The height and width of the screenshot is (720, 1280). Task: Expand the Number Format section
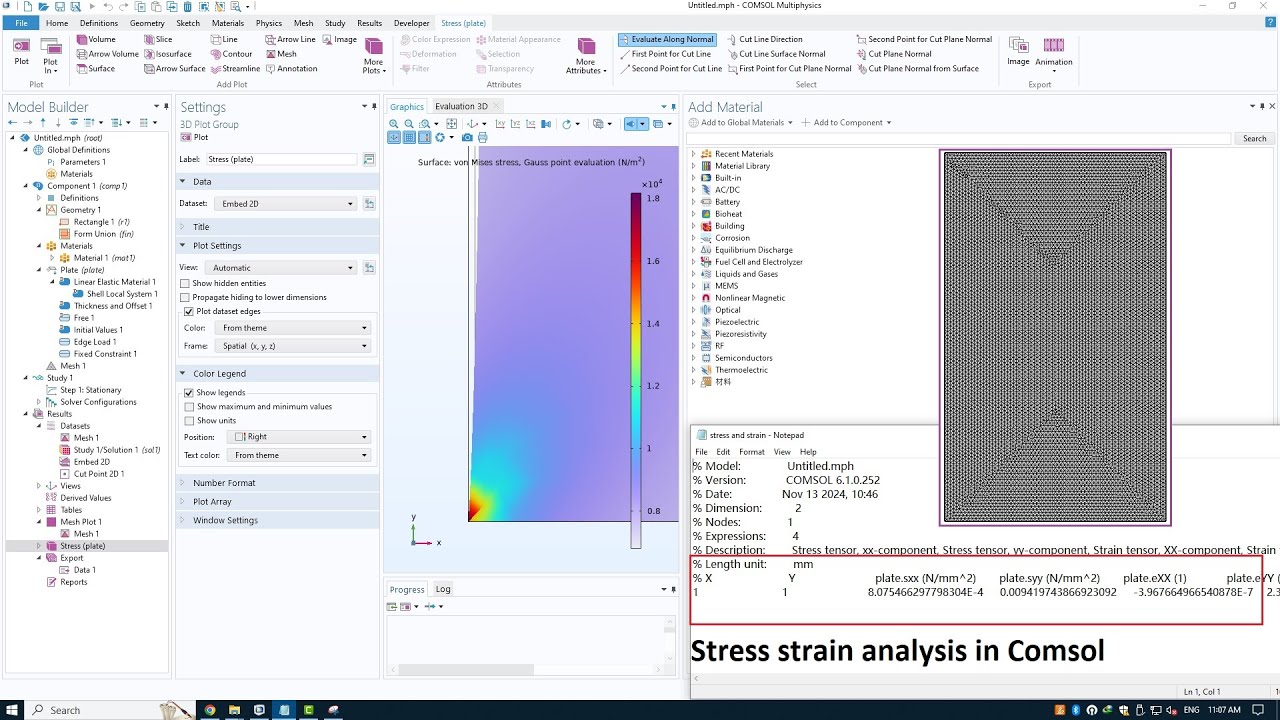pos(278,483)
